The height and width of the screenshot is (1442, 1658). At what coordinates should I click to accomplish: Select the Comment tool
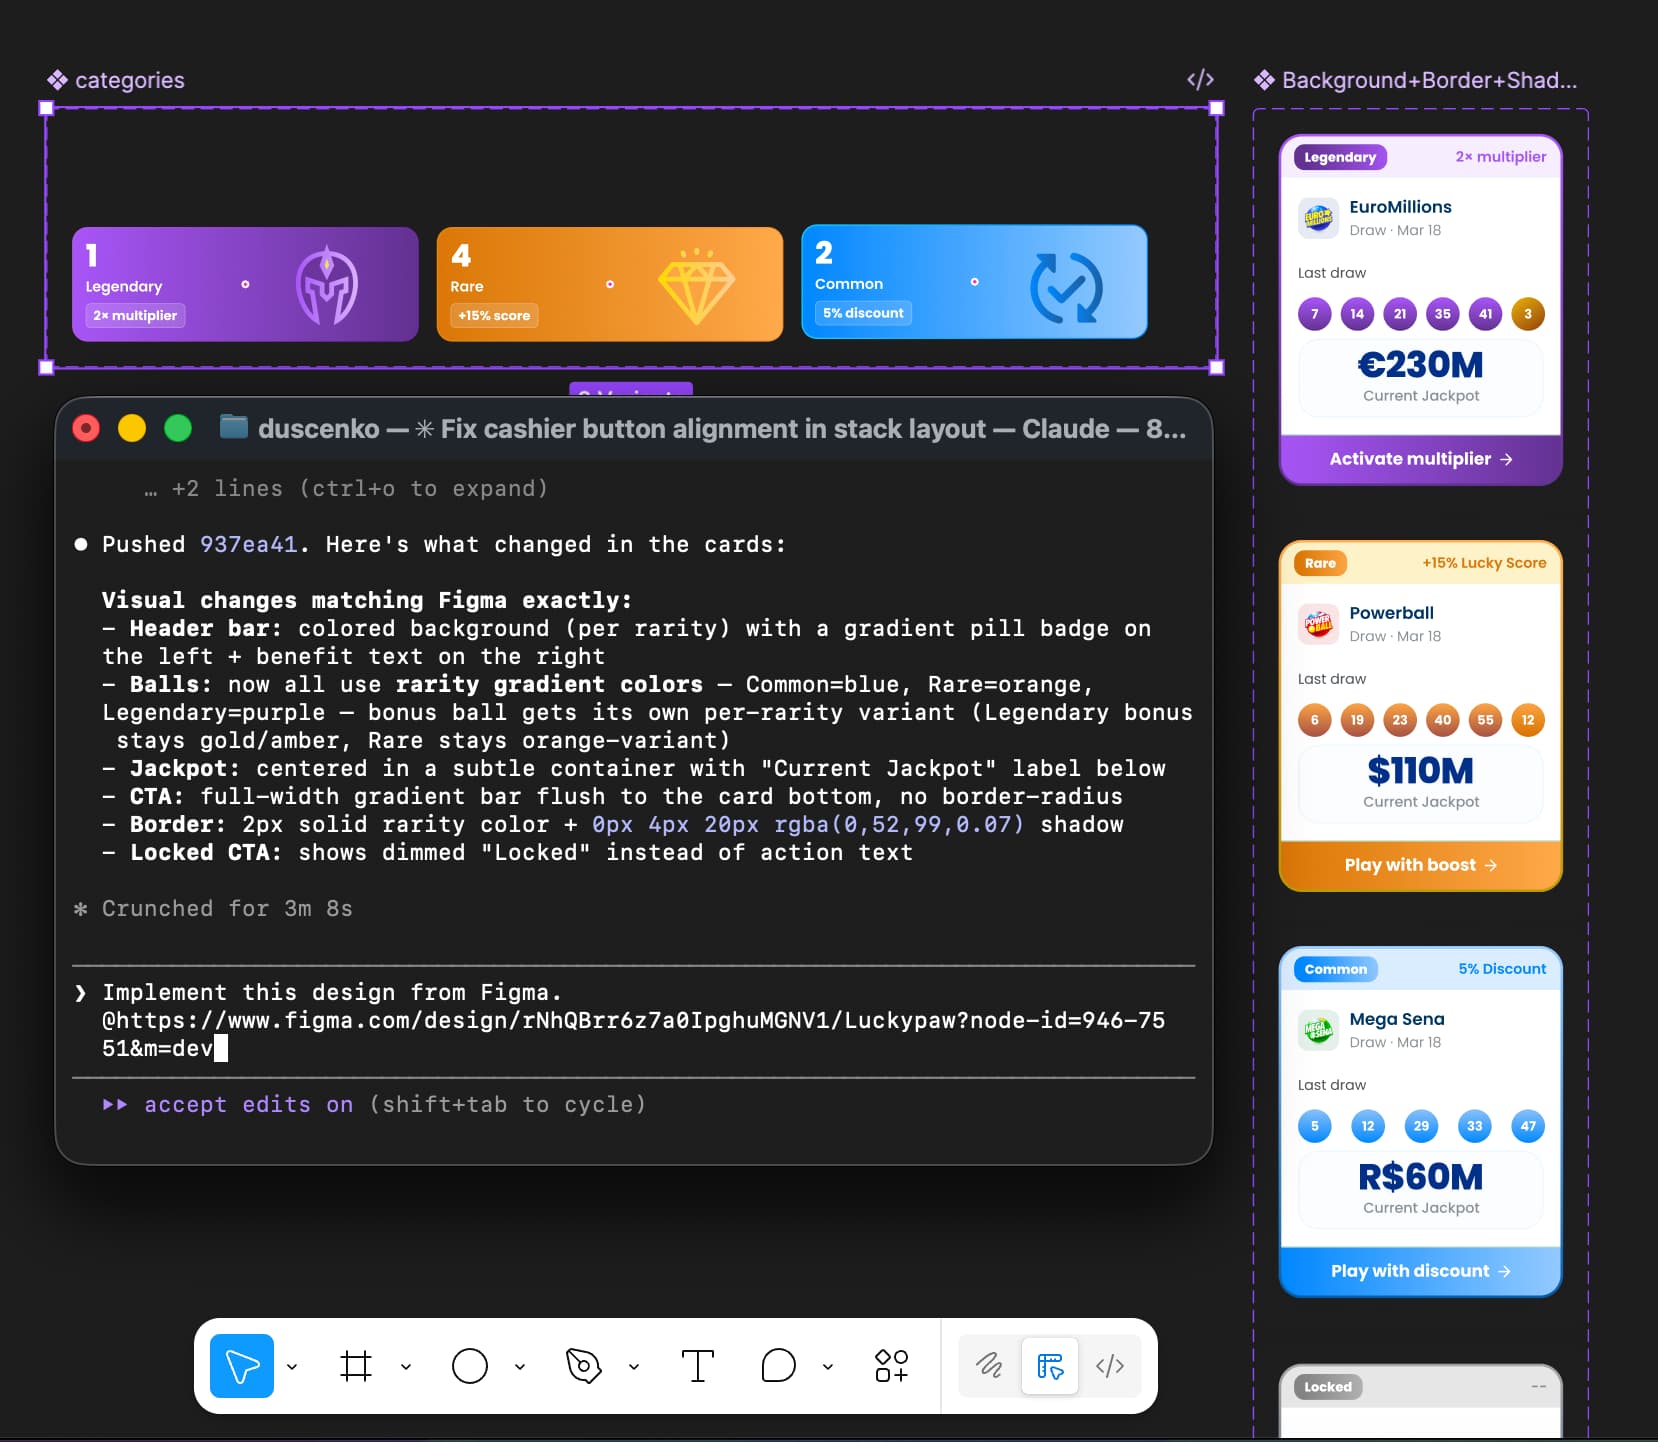pos(778,1366)
